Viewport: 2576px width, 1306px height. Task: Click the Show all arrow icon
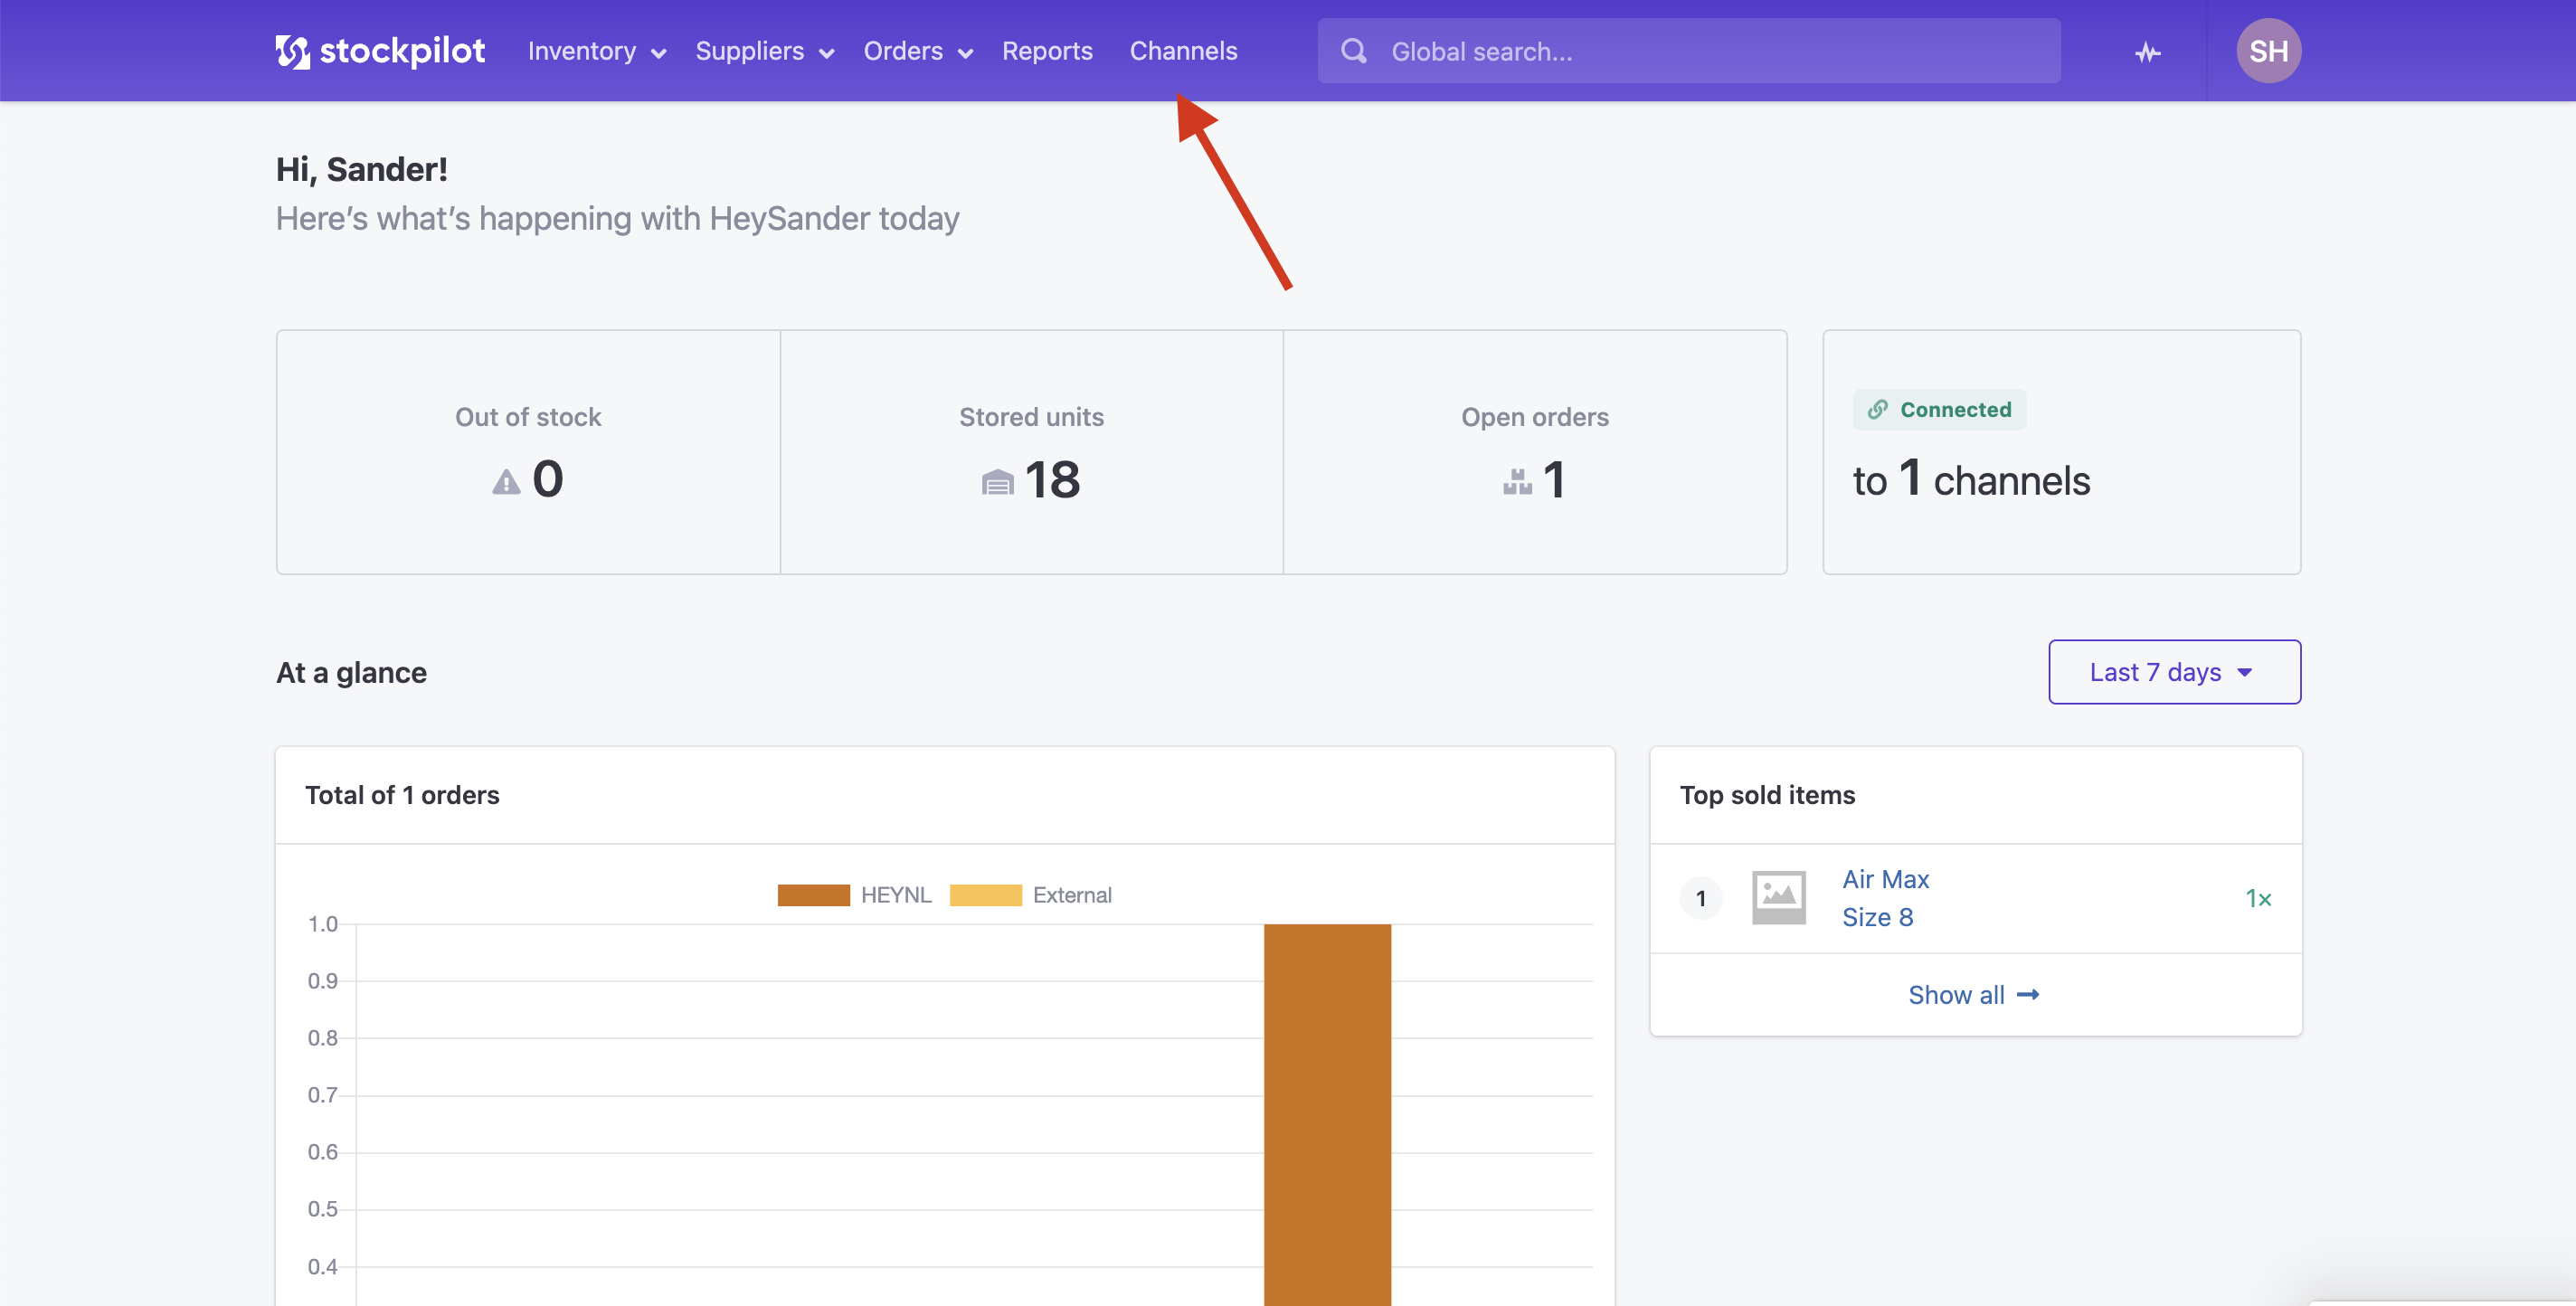(2028, 994)
